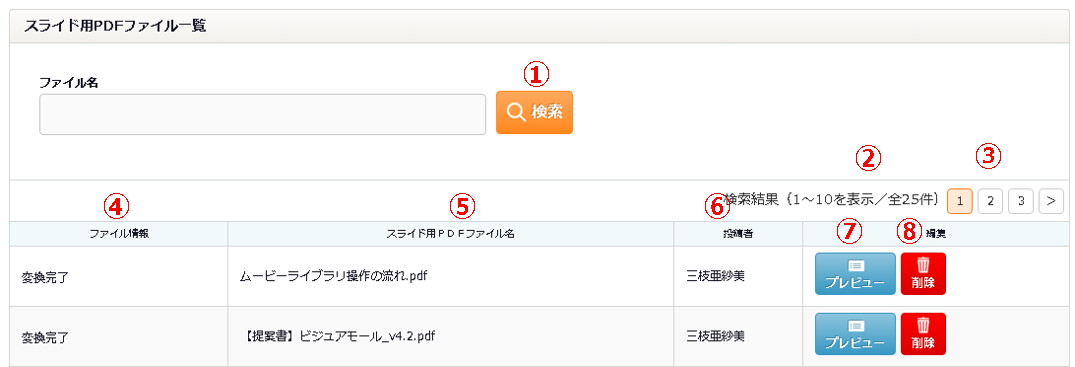The width and height of the screenshot is (1075, 367).
Task: Go to results page 3
Action: (1021, 200)
